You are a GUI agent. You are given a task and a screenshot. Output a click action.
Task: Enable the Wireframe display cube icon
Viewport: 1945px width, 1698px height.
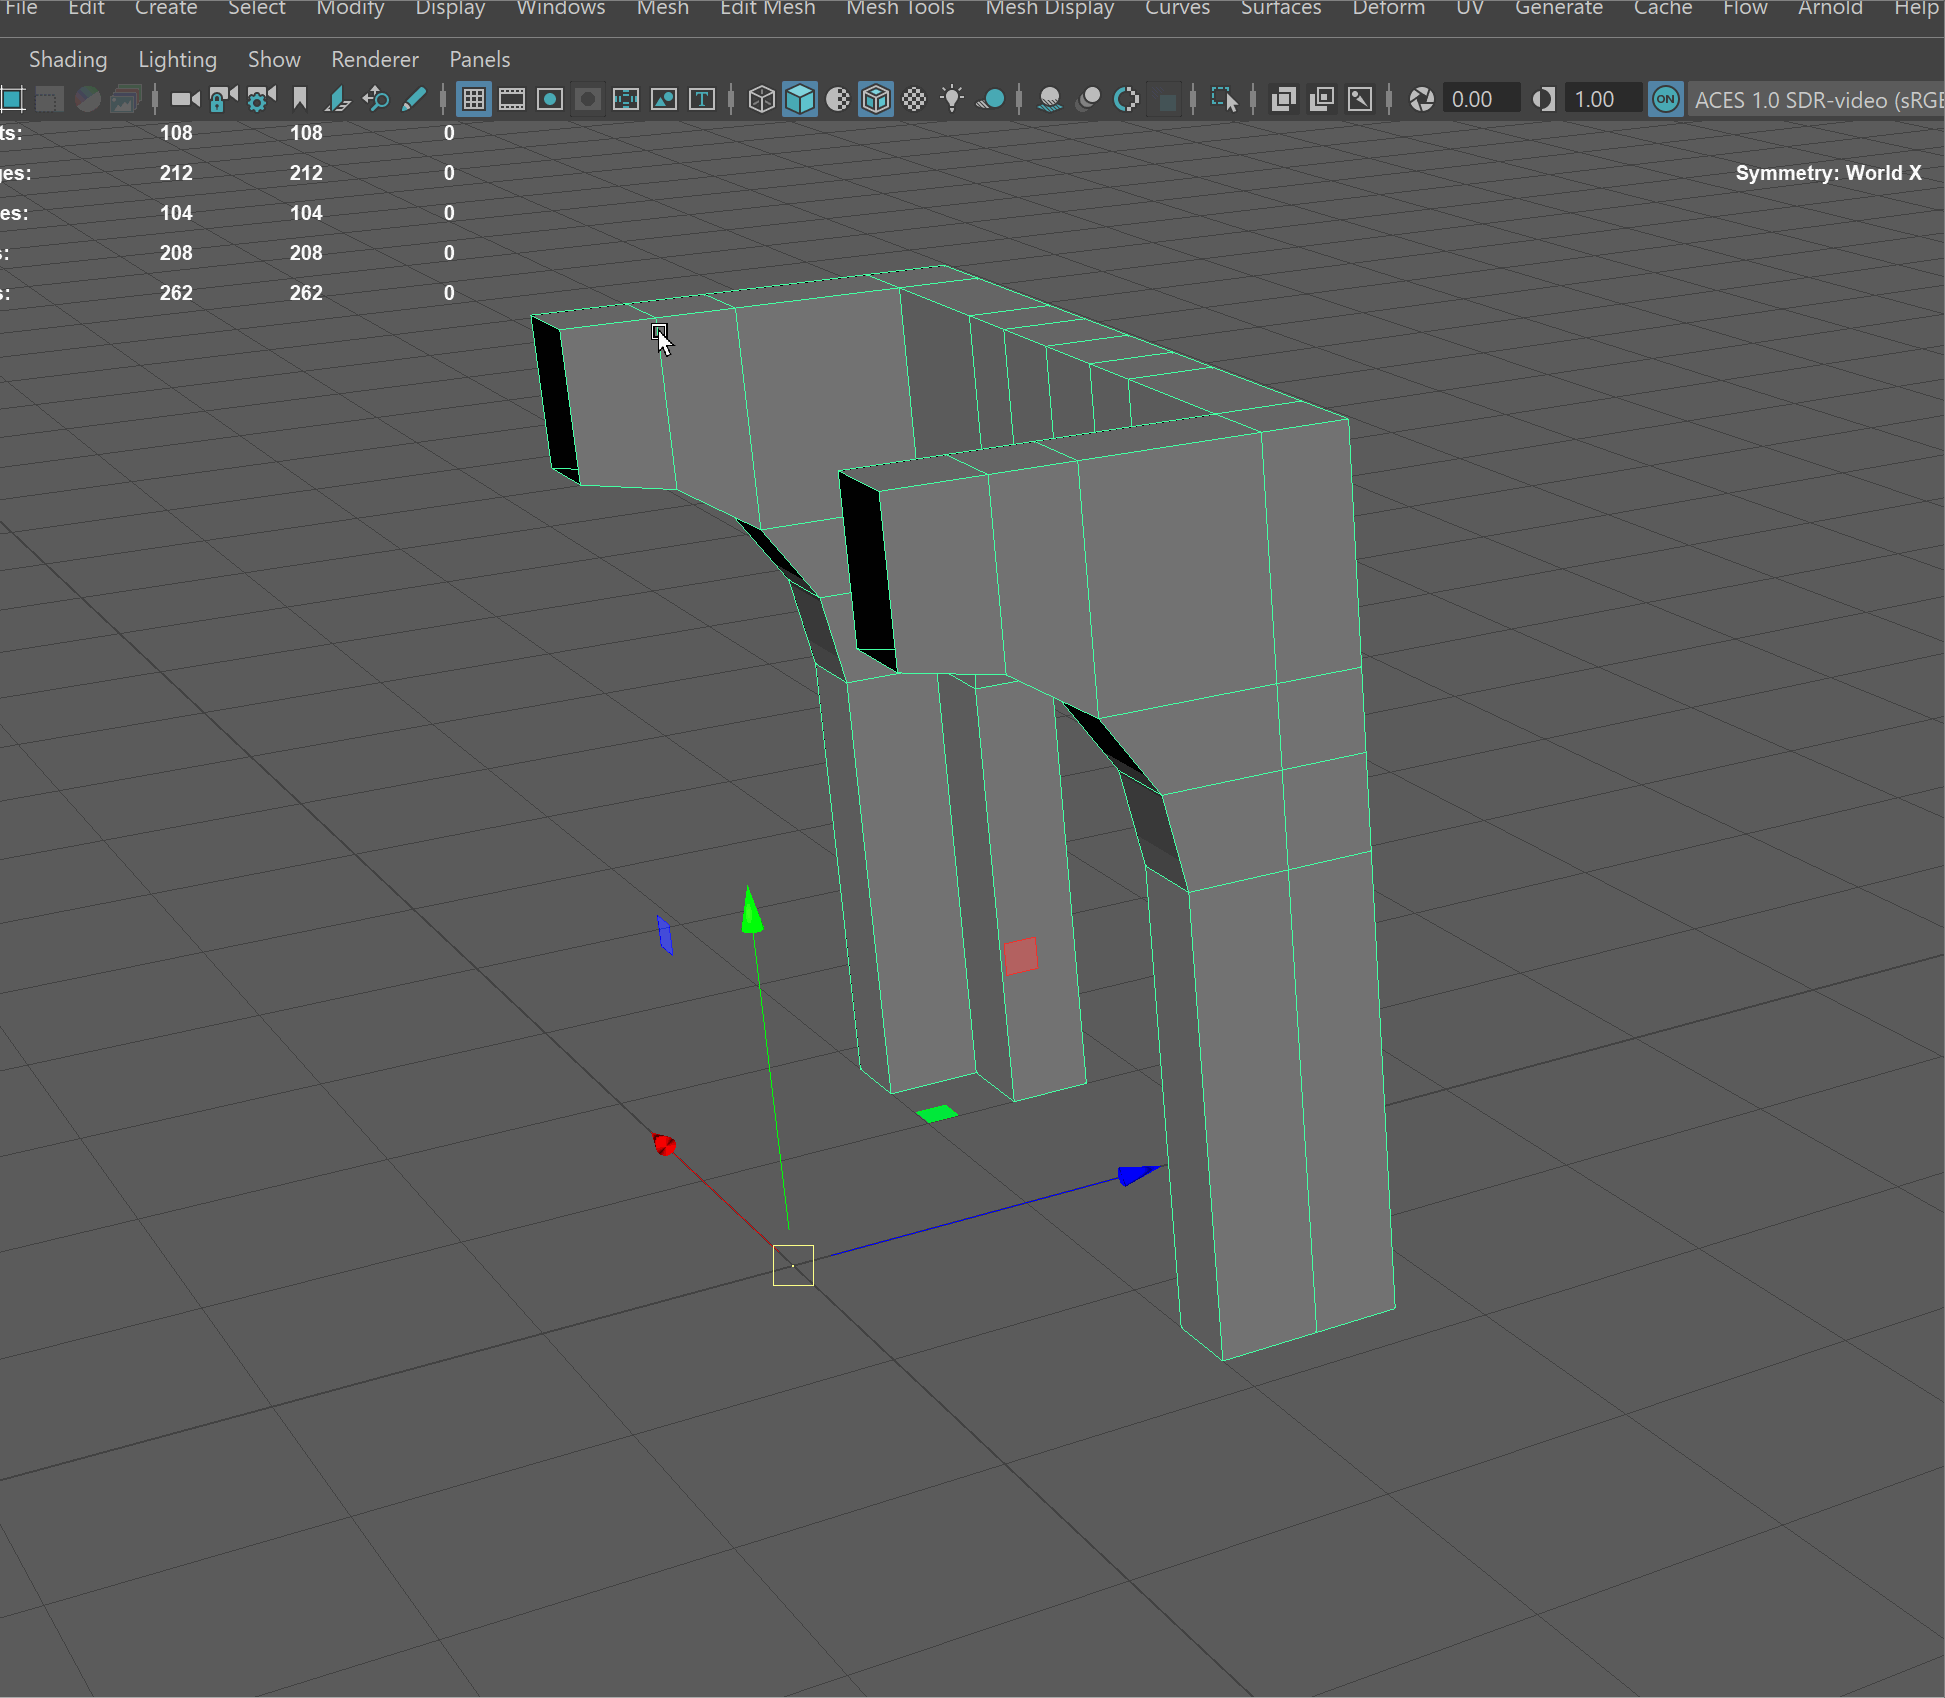click(x=762, y=99)
